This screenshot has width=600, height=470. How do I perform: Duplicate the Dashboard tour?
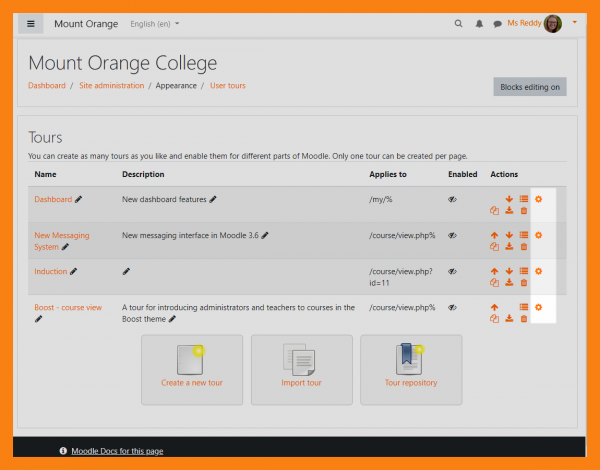pyautogui.click(x=494, y=211)
